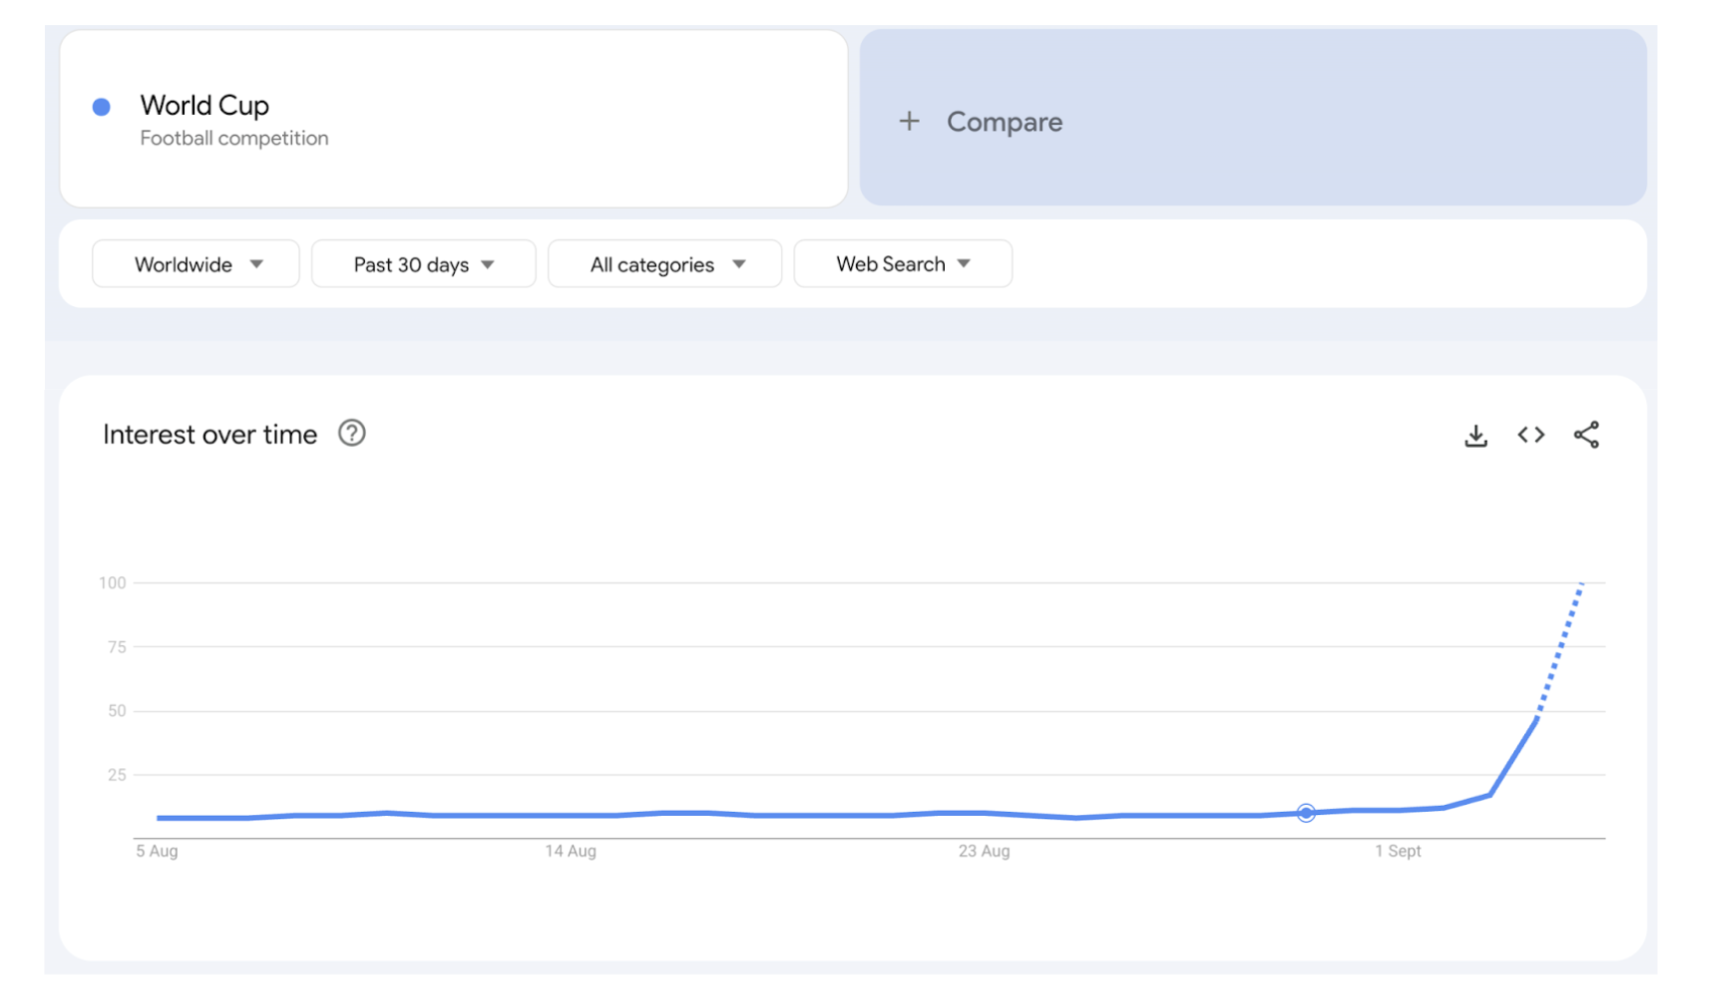Click the blue dot beside World Cup
The image size is (1712, 994).
click(101, 107)
